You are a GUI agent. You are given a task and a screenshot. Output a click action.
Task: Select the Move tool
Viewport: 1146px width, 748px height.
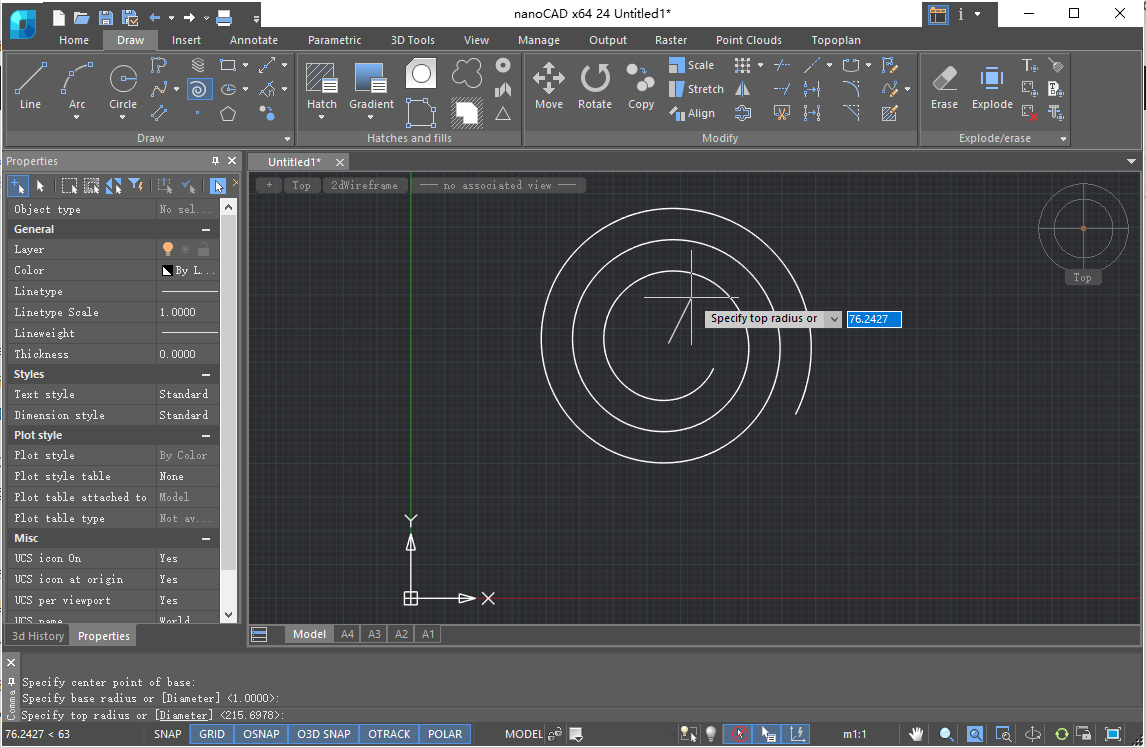pyautogui.click(x=549, y=85)
